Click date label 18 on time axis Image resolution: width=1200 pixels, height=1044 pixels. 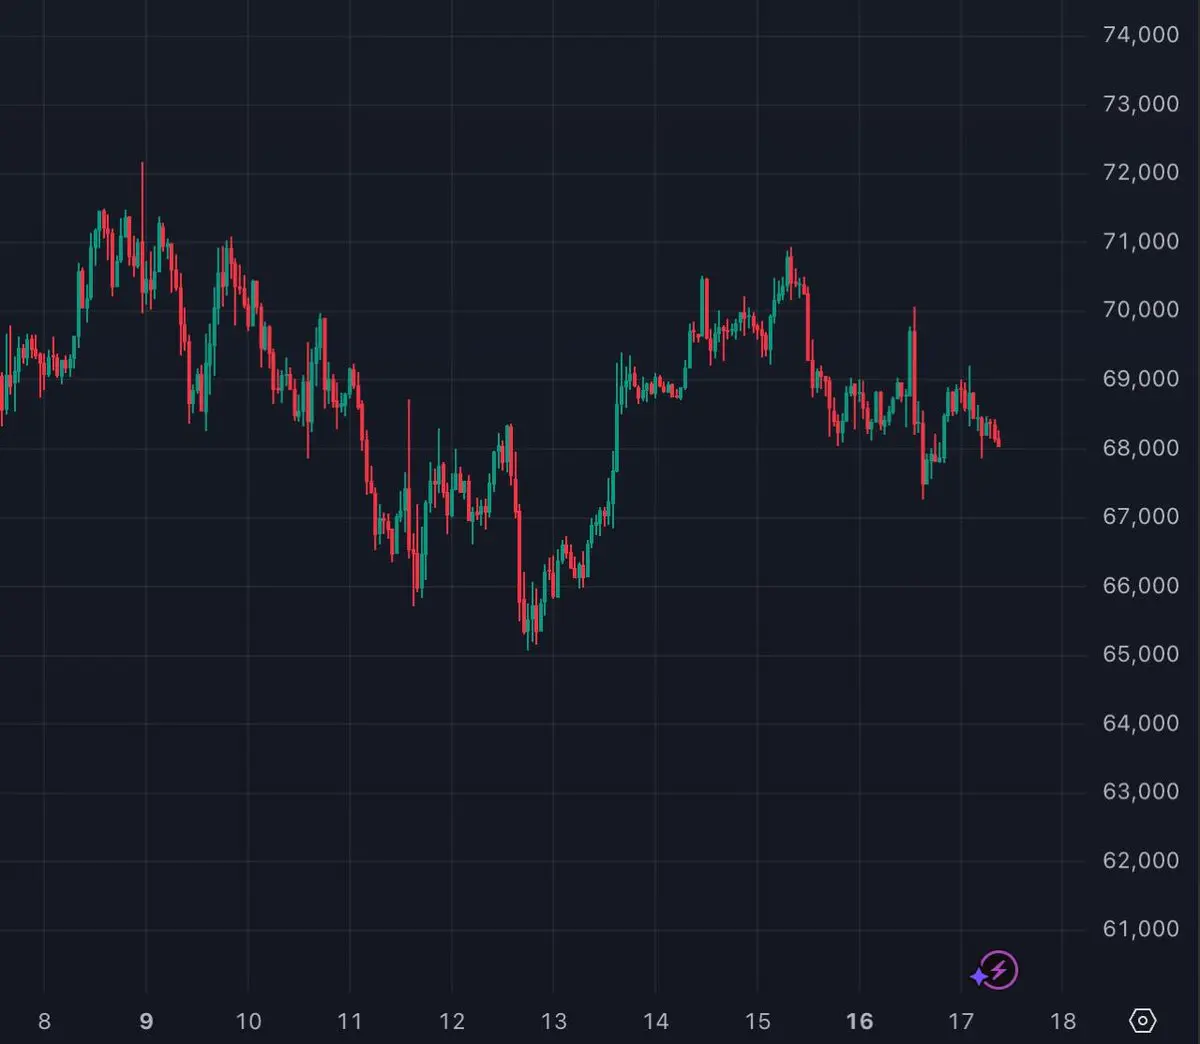click(1063, 1021)
